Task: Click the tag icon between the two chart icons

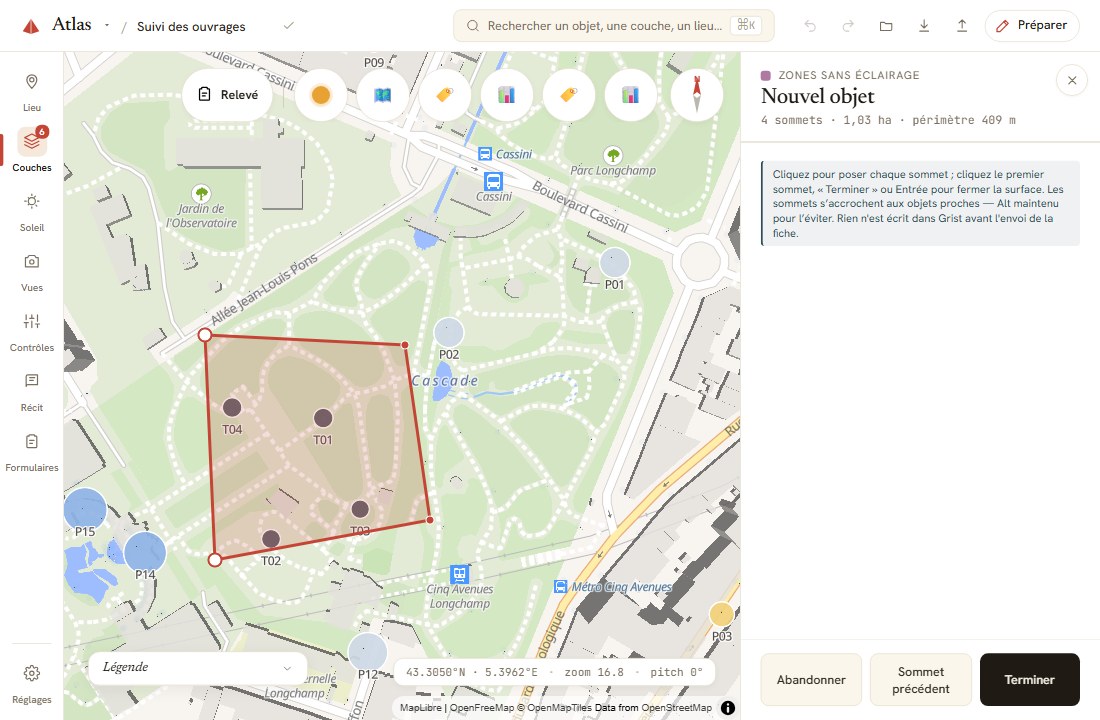Action: pos(569,95)
